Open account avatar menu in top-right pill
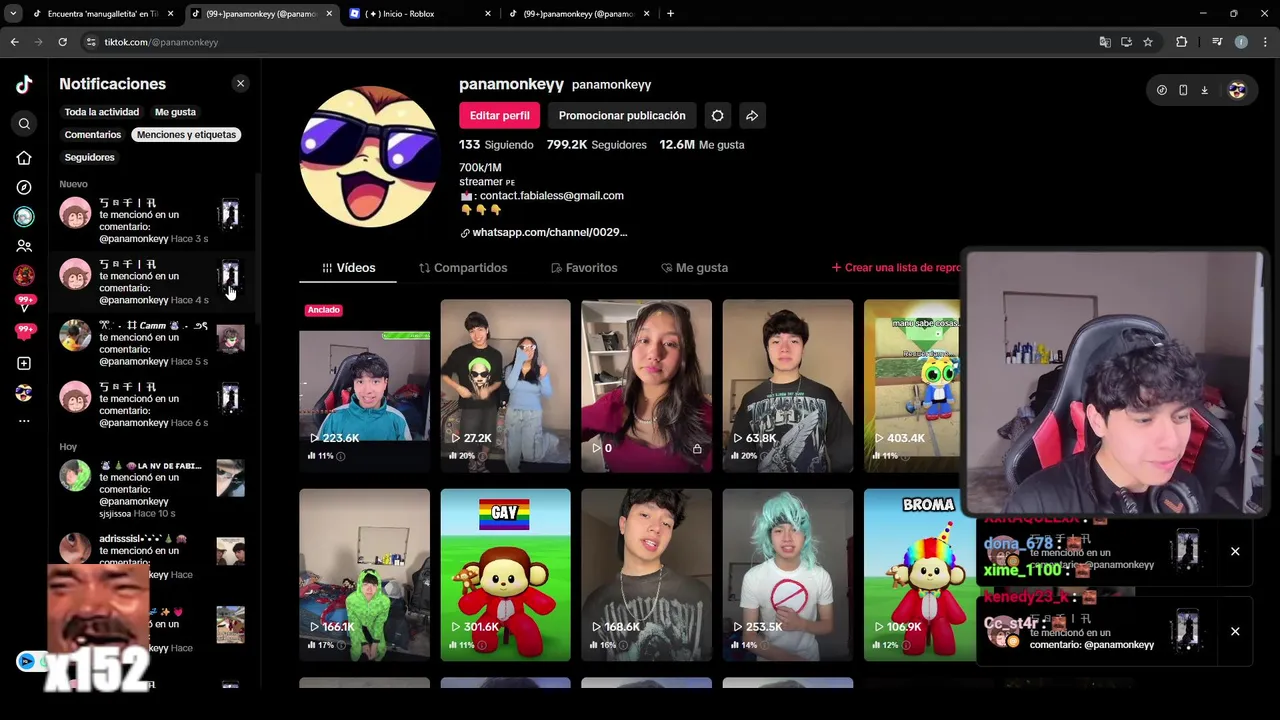Viewport: 1280px width, 720px height. [1237, 90]
